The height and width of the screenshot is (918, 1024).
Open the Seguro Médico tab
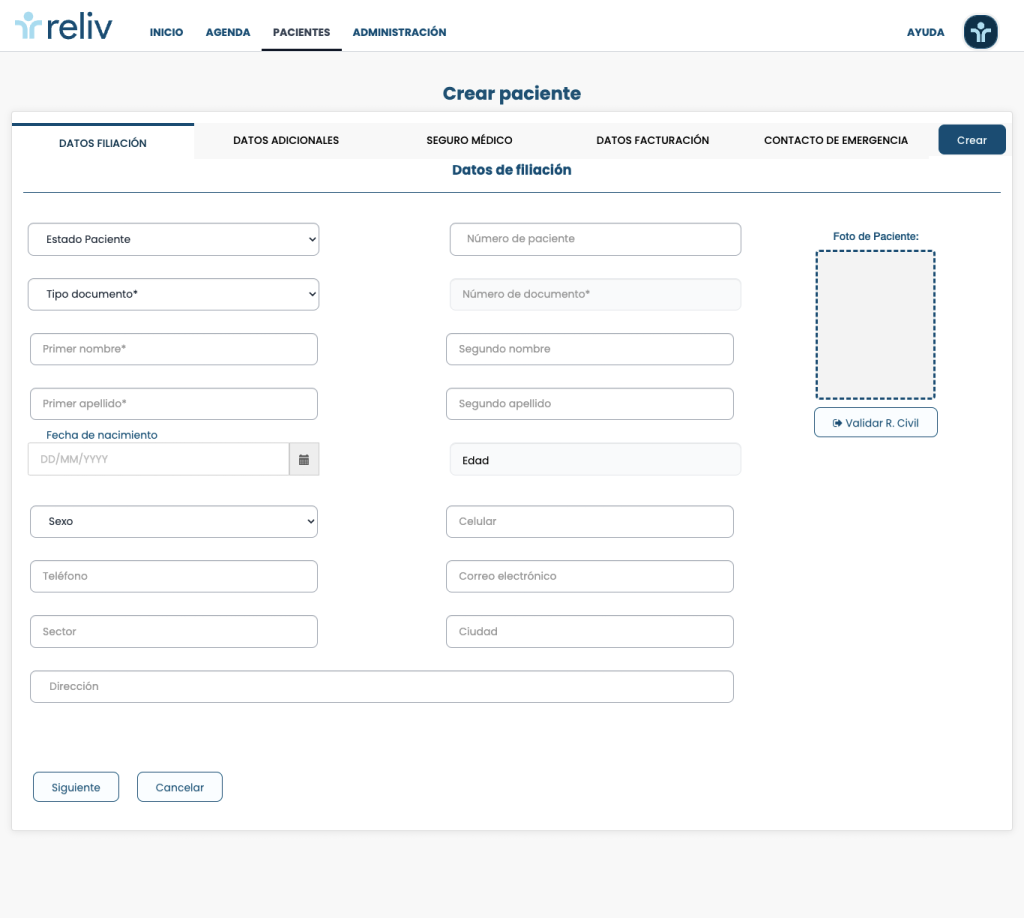coord(469,141)
